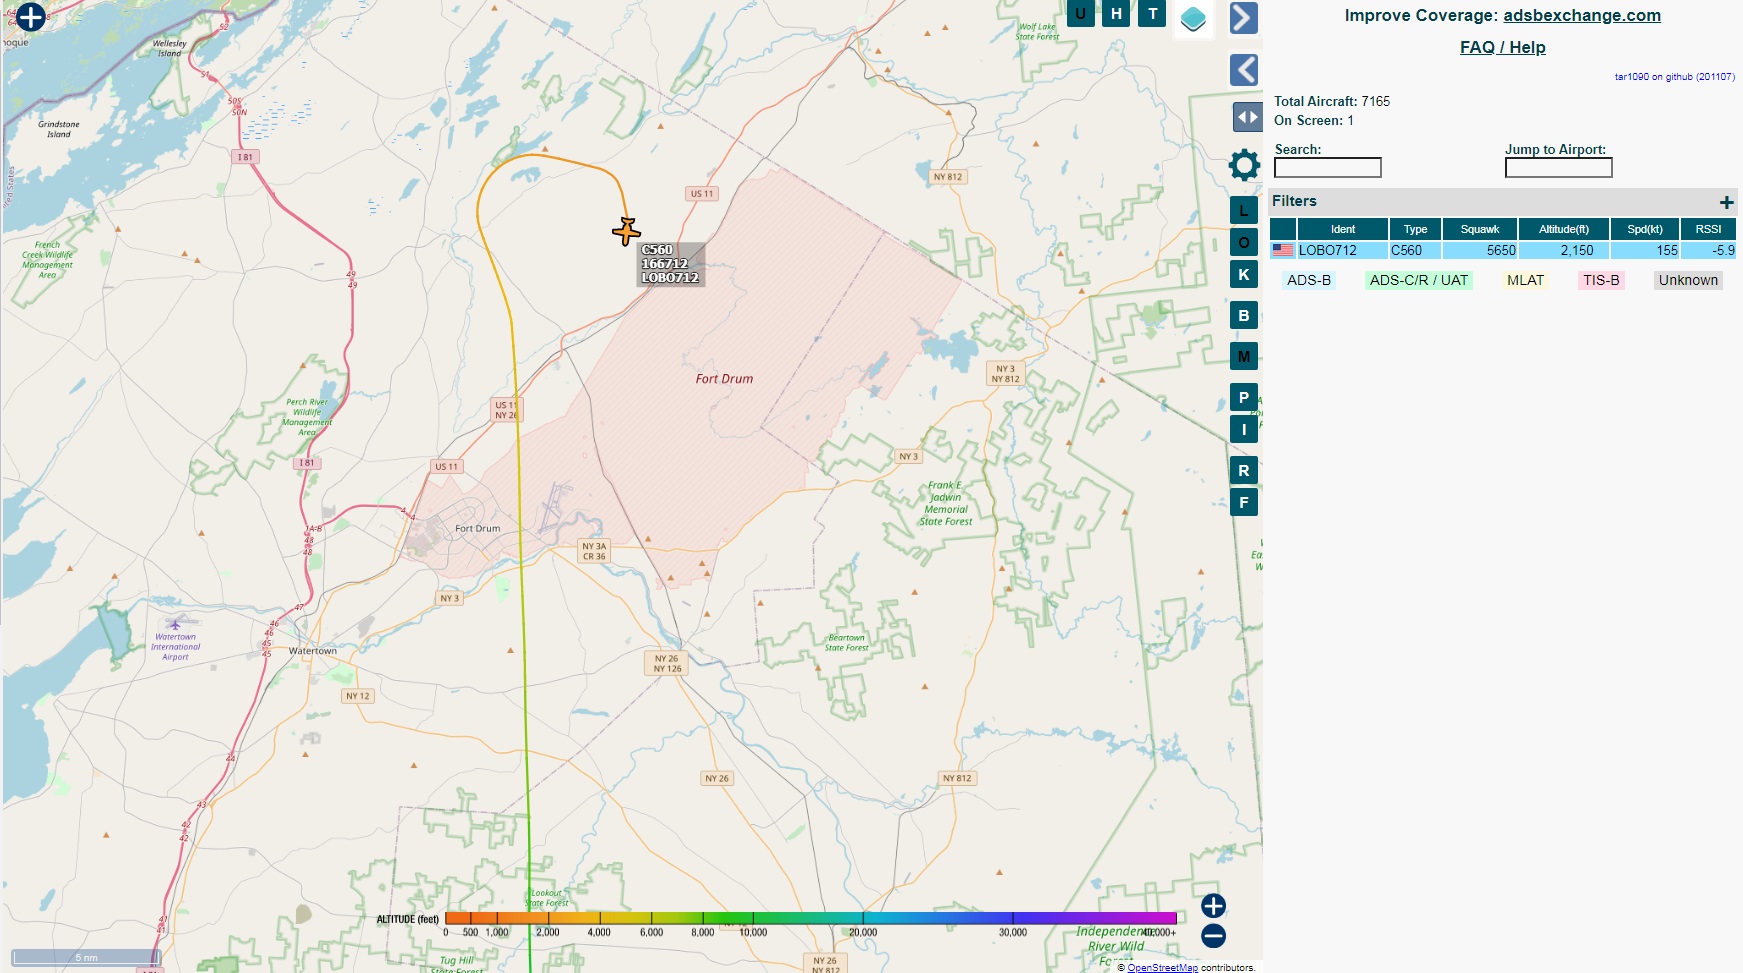This screenshot has height=973, width=1743.
Task: Toggle the B map option button
Action: pyautogui.click(x=1244, y=315)
